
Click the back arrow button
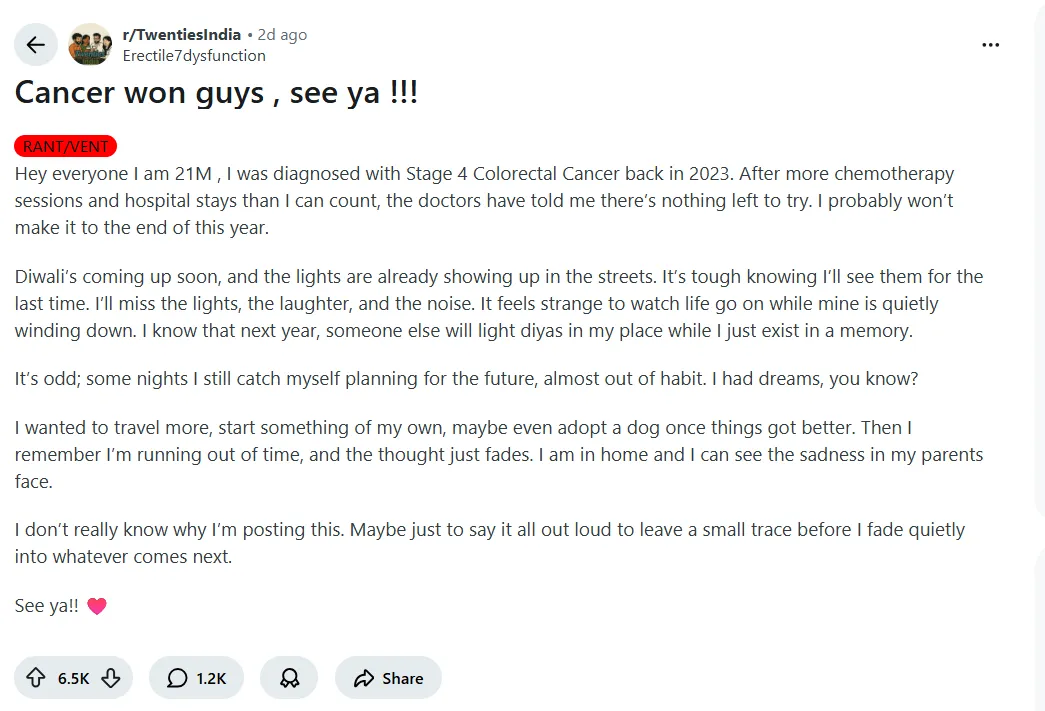click(x=36, y=45)
